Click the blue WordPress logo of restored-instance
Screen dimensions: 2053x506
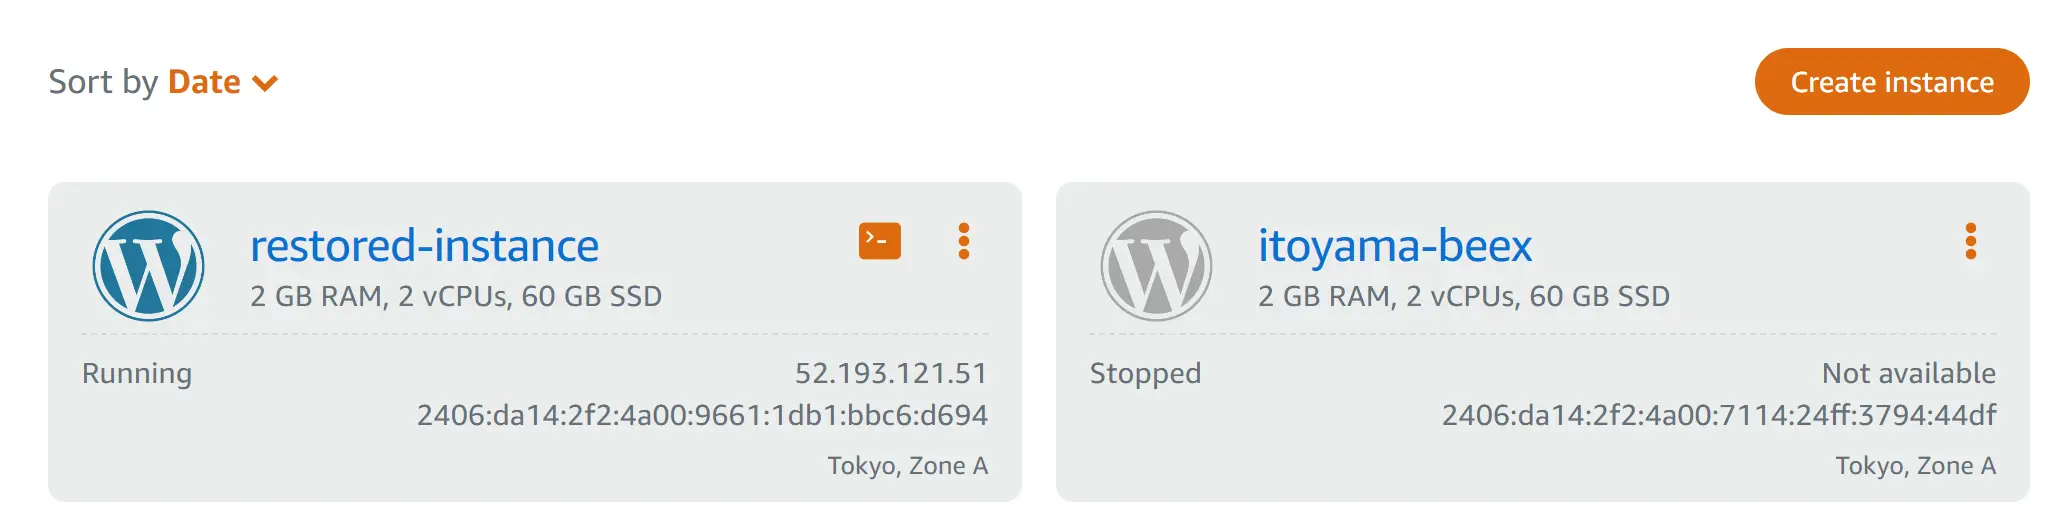pos(149,266)
